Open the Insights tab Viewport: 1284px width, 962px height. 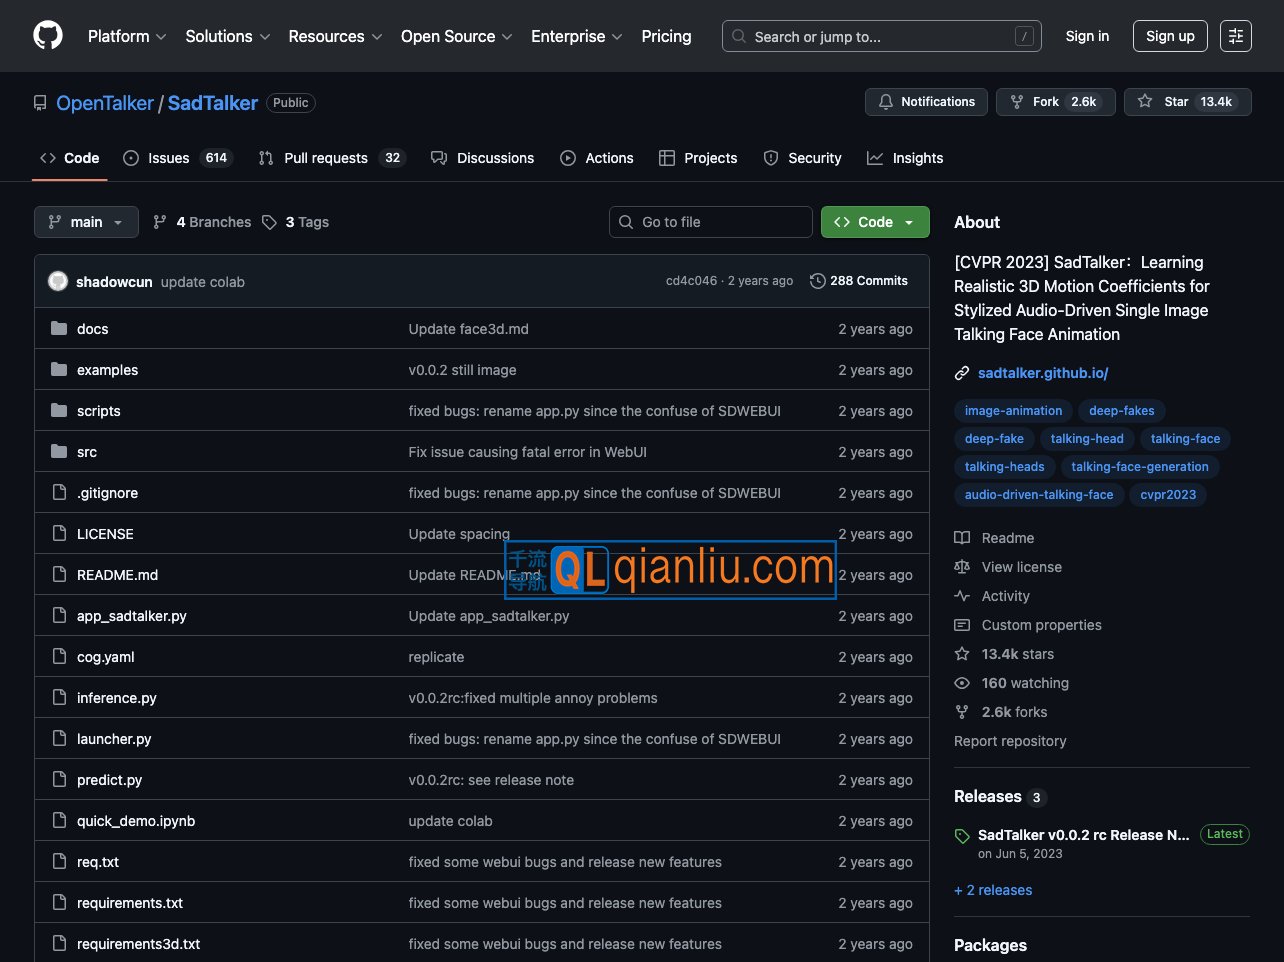pos(905,158)
